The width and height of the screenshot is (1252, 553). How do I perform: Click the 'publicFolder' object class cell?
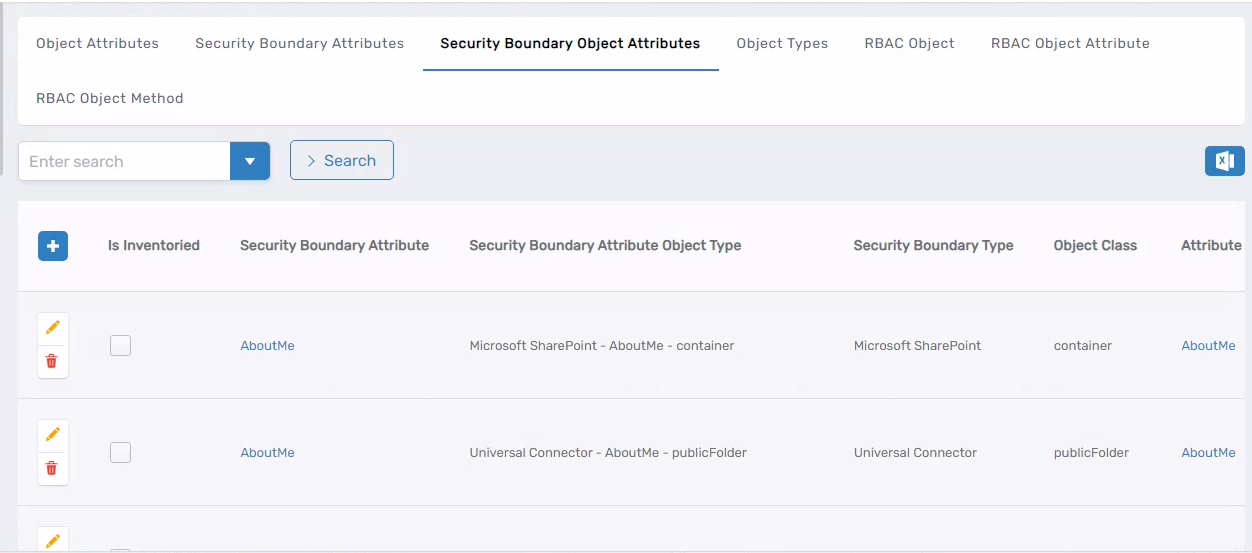[1091, 452]
